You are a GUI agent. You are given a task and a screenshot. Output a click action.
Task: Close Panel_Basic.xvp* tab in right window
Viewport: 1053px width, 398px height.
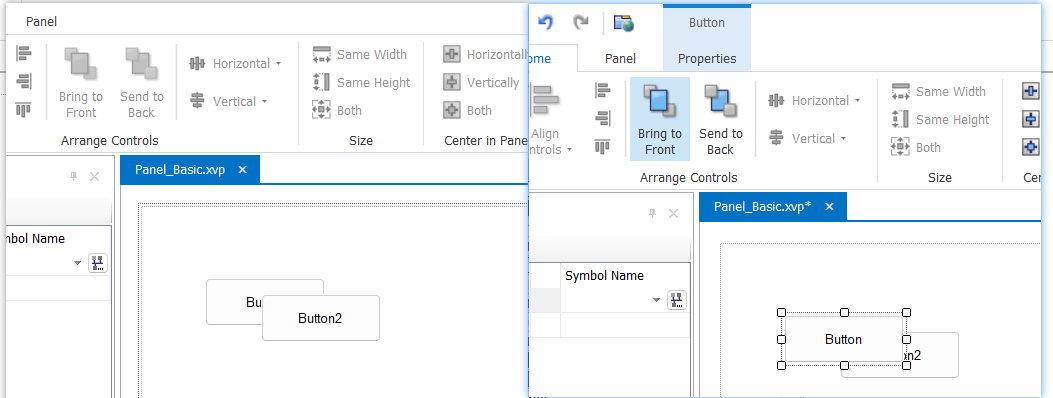[829, 207]
